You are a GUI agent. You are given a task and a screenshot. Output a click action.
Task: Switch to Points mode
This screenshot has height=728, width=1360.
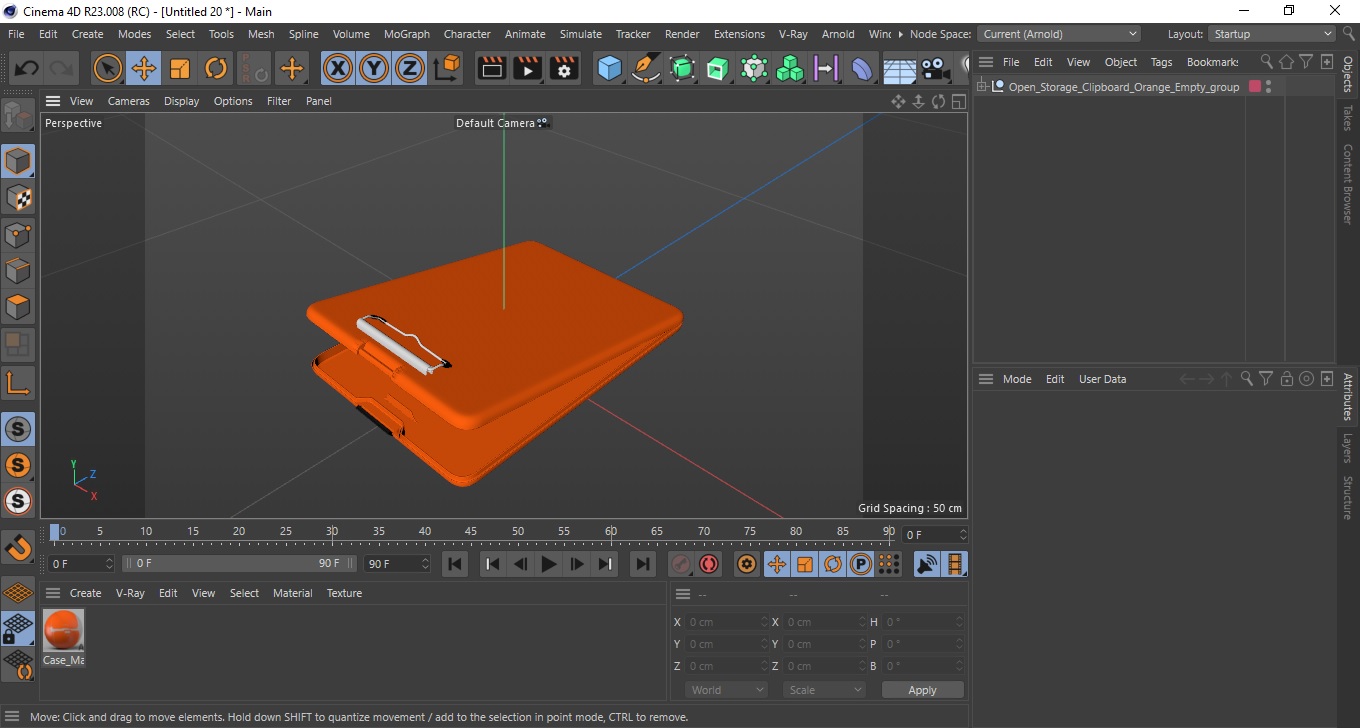point(18,235)
